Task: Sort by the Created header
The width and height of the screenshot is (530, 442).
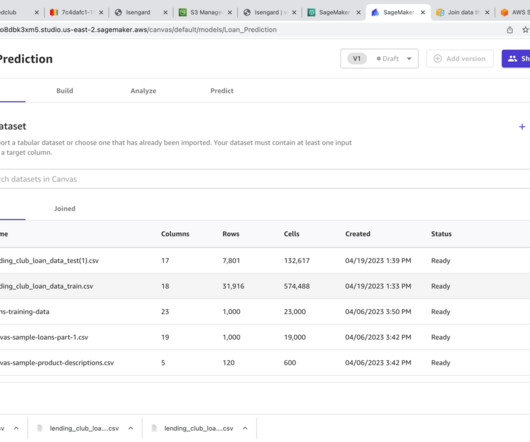Action: [358, 234]
